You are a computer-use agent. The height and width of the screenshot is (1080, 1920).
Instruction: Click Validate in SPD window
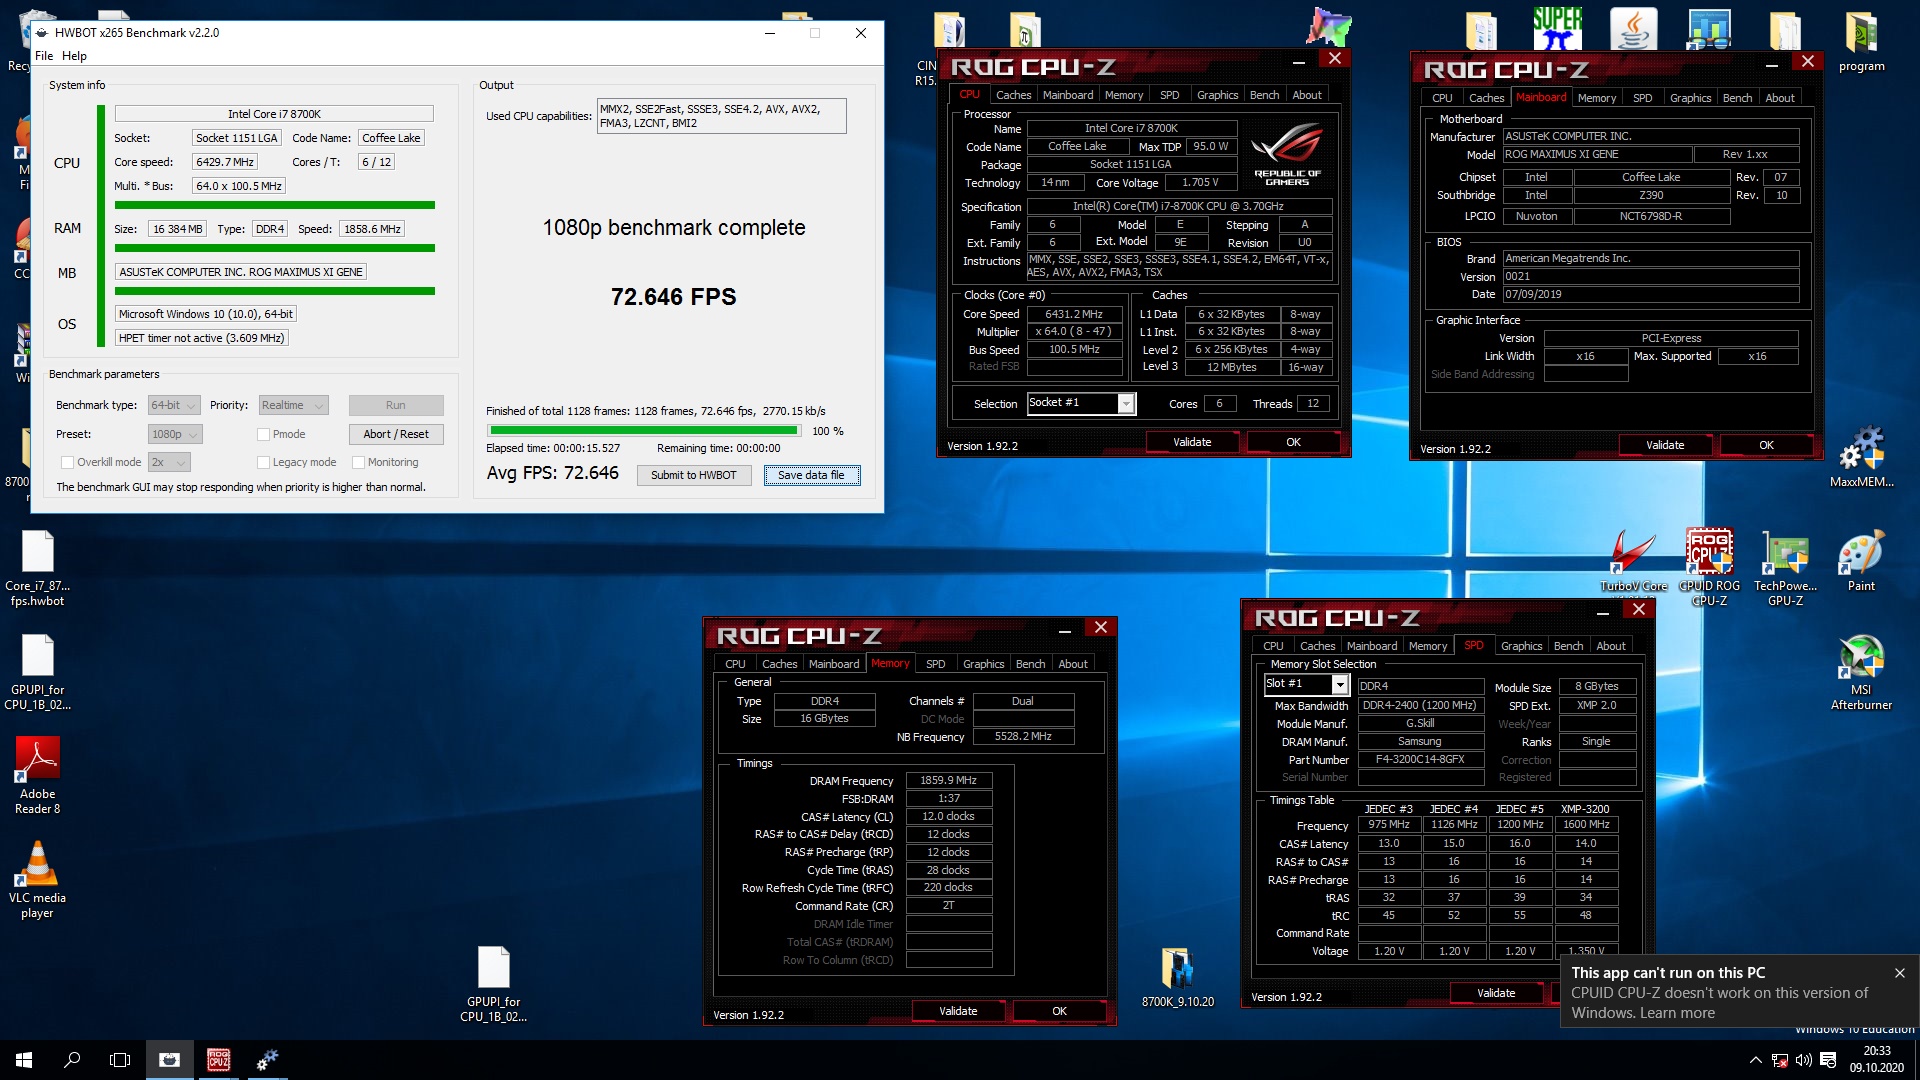[x=1496, y=993]
